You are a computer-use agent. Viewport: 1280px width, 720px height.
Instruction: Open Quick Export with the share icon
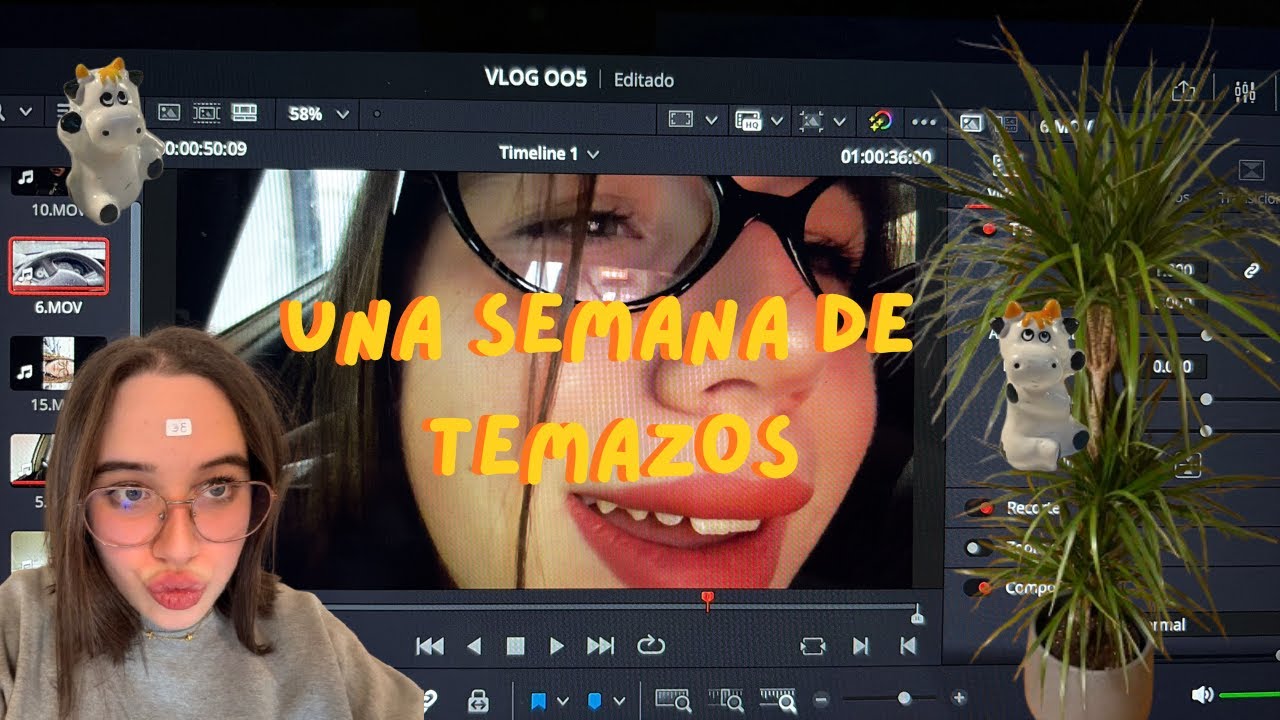pyautogui.click(x=1184, y=90)
